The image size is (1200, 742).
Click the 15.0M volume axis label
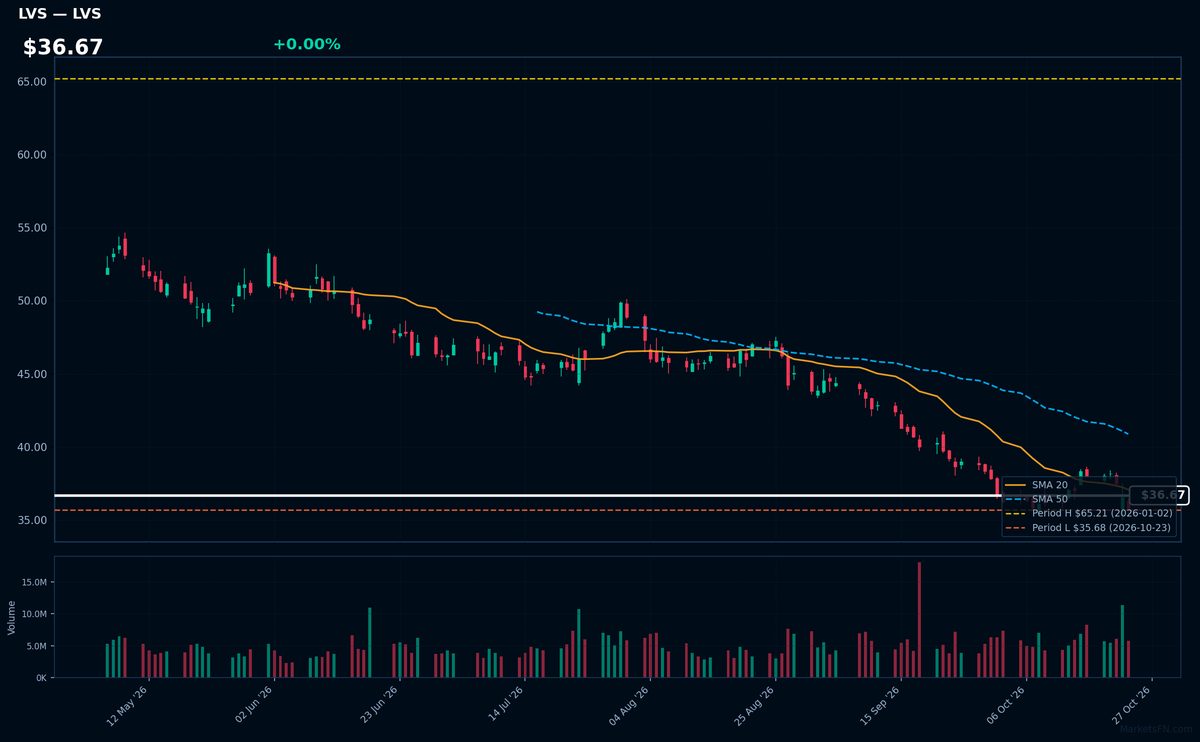34,582
